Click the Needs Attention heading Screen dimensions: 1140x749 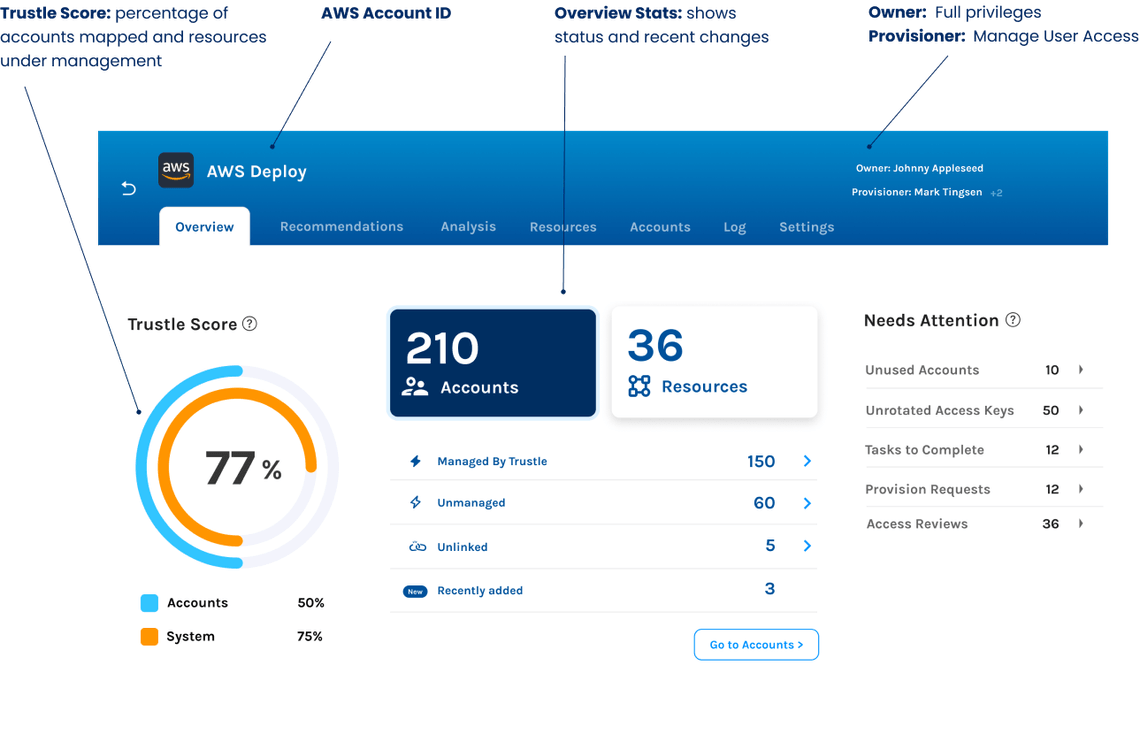(x=931, y=320)
